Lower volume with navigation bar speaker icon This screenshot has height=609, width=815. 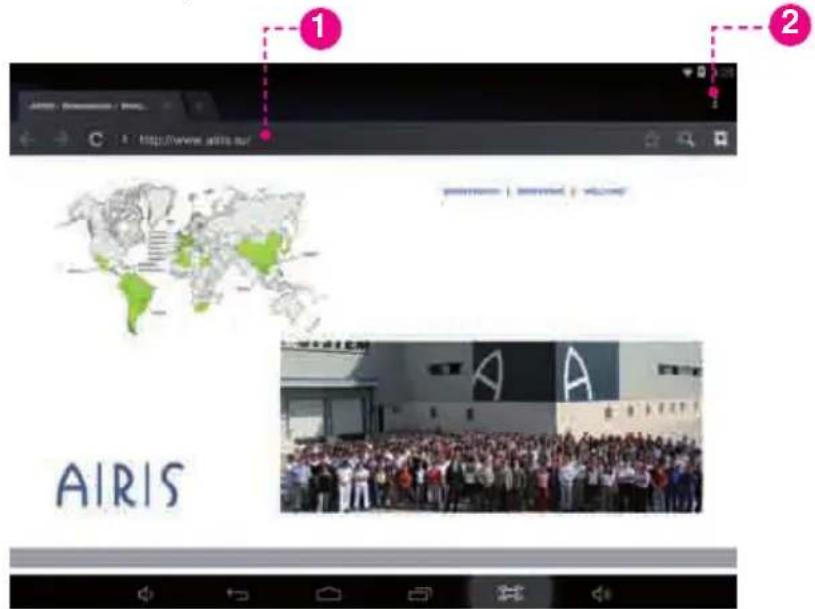tap(146, 593)
